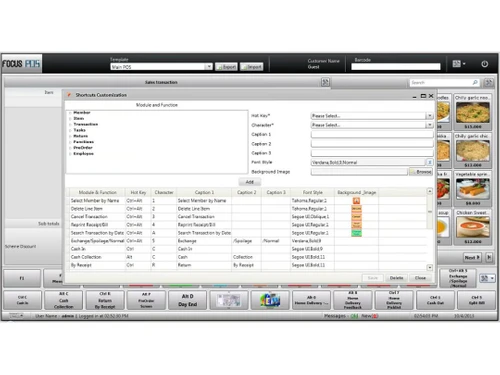Open the Character dropdown
Viewport: 500px width, 375px height.
pos(430,125)
